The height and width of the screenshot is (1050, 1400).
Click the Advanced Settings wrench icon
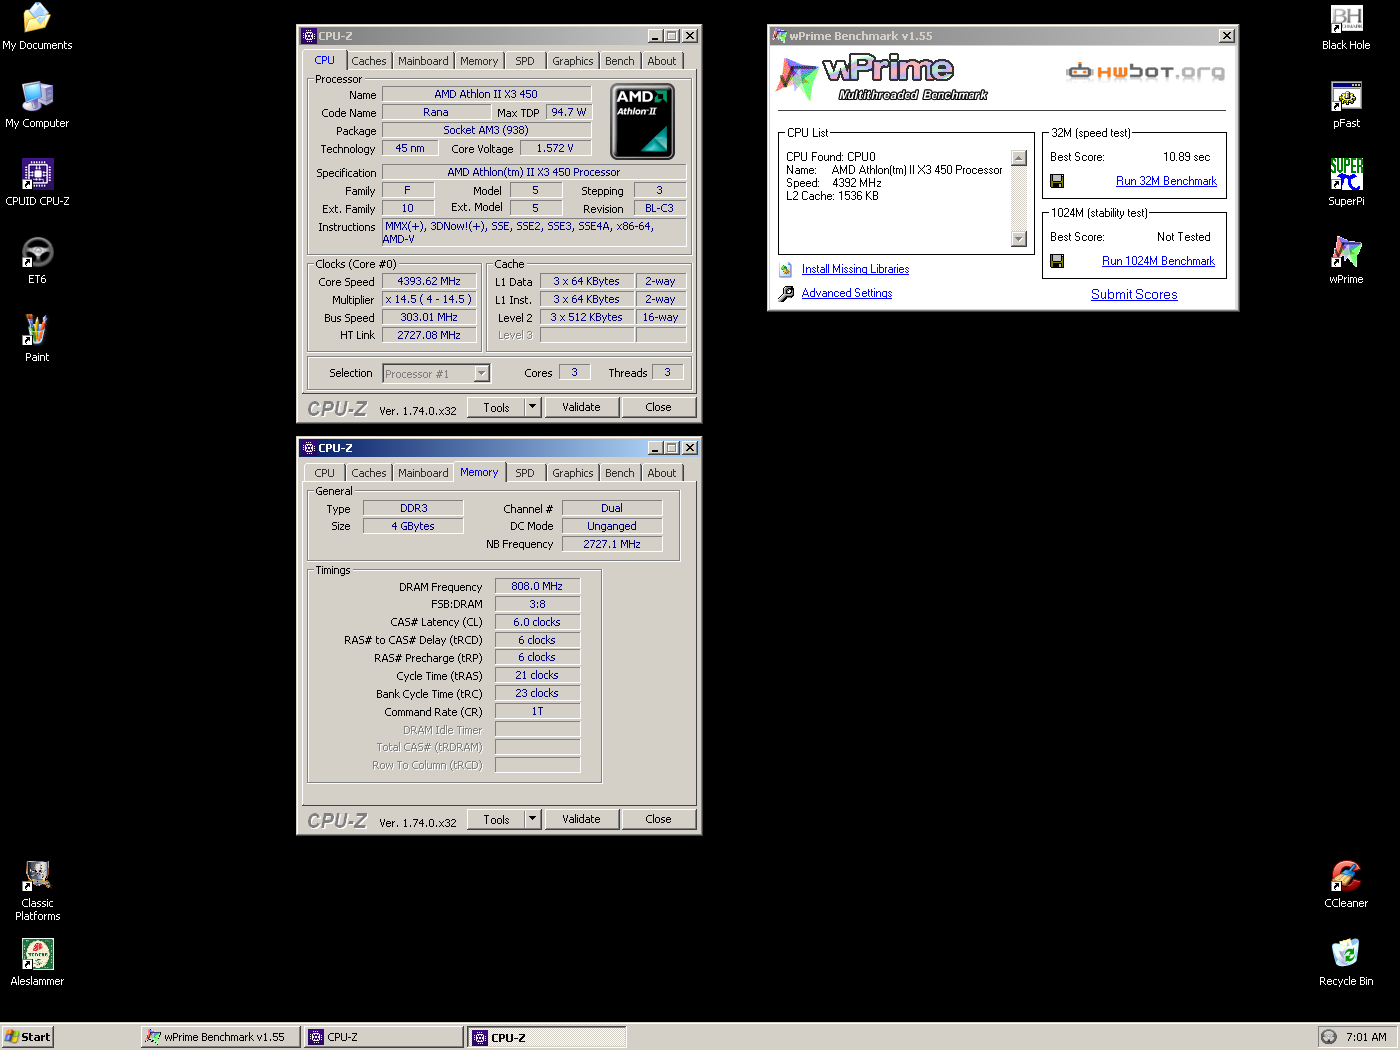pos(786,293)
